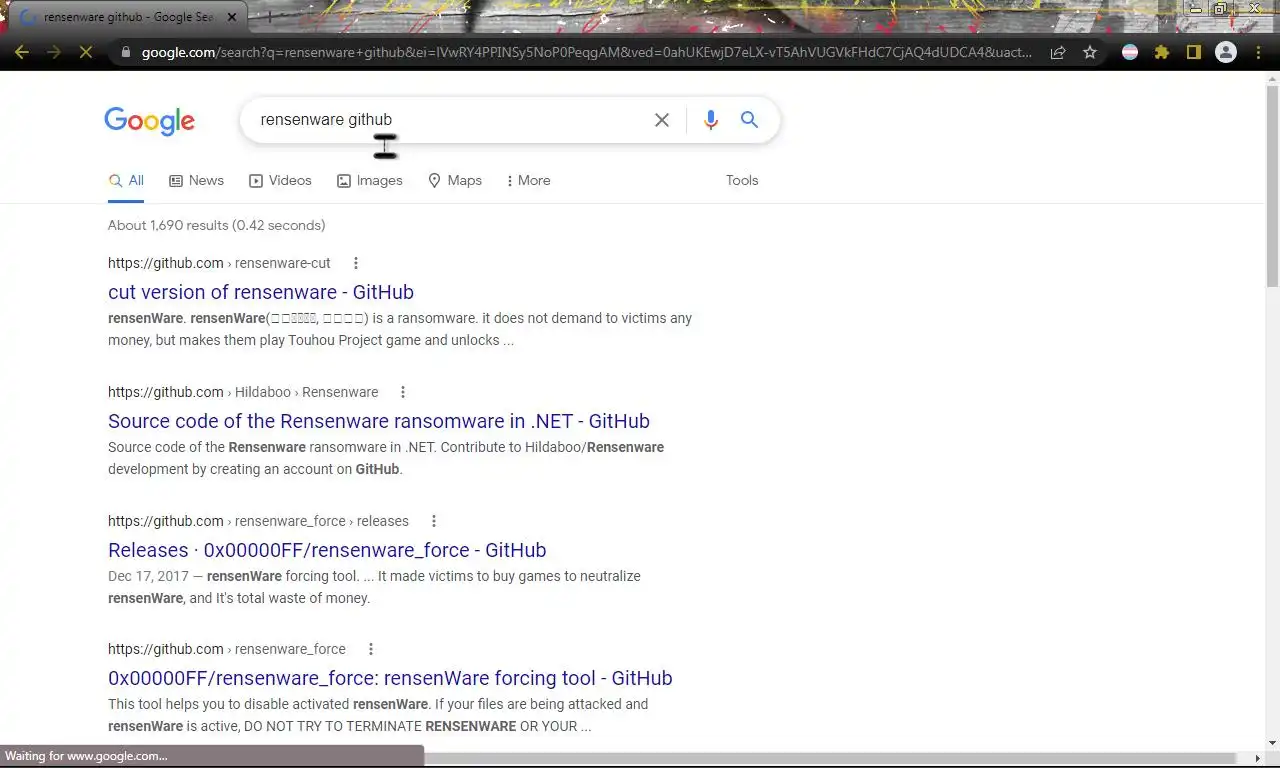Click the 'About 1,690 results' text
Viewport: 1280px width, 768px height.
216,225
